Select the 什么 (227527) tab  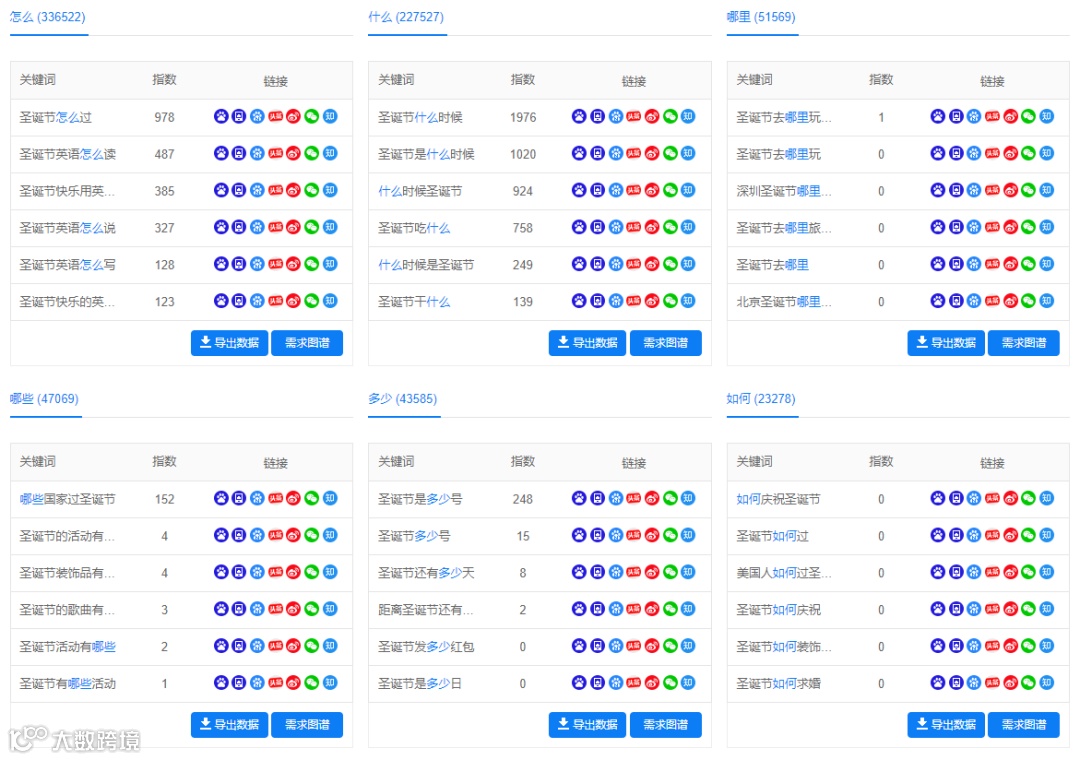pyautogui.click(x=406, y=17)
